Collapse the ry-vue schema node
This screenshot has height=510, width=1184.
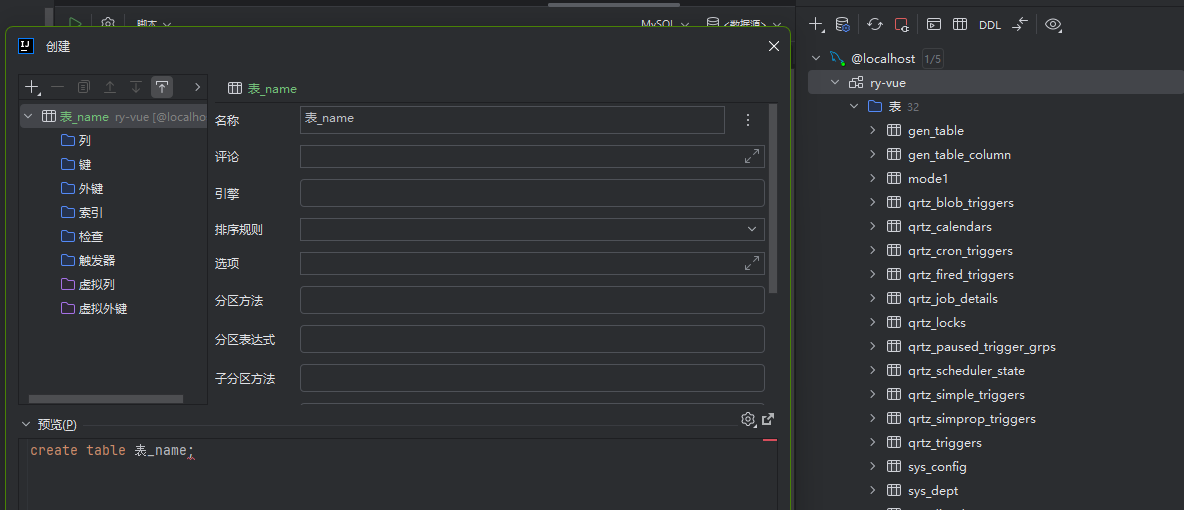point(835,83)
